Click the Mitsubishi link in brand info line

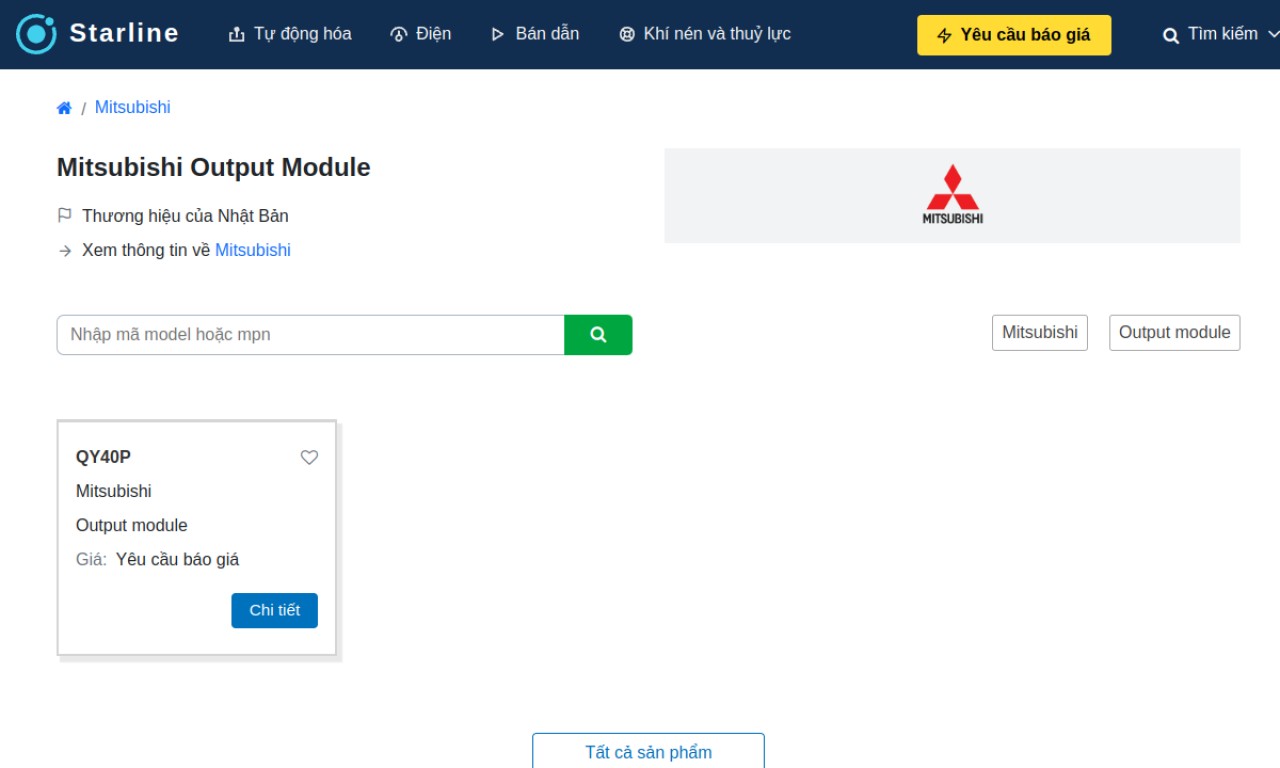click(253, 250)
